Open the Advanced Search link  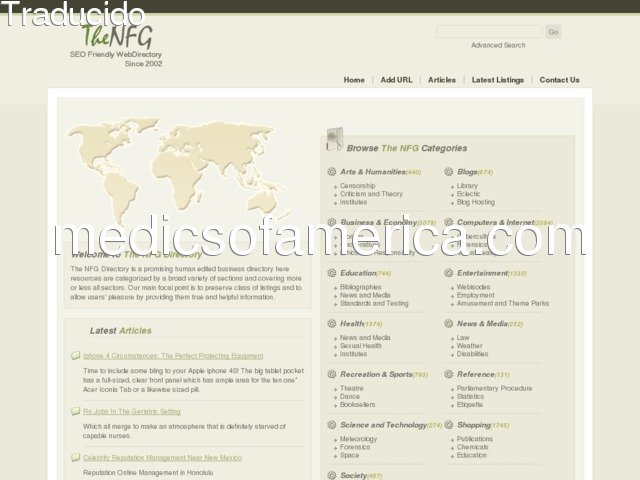click(x=498, y=45)
